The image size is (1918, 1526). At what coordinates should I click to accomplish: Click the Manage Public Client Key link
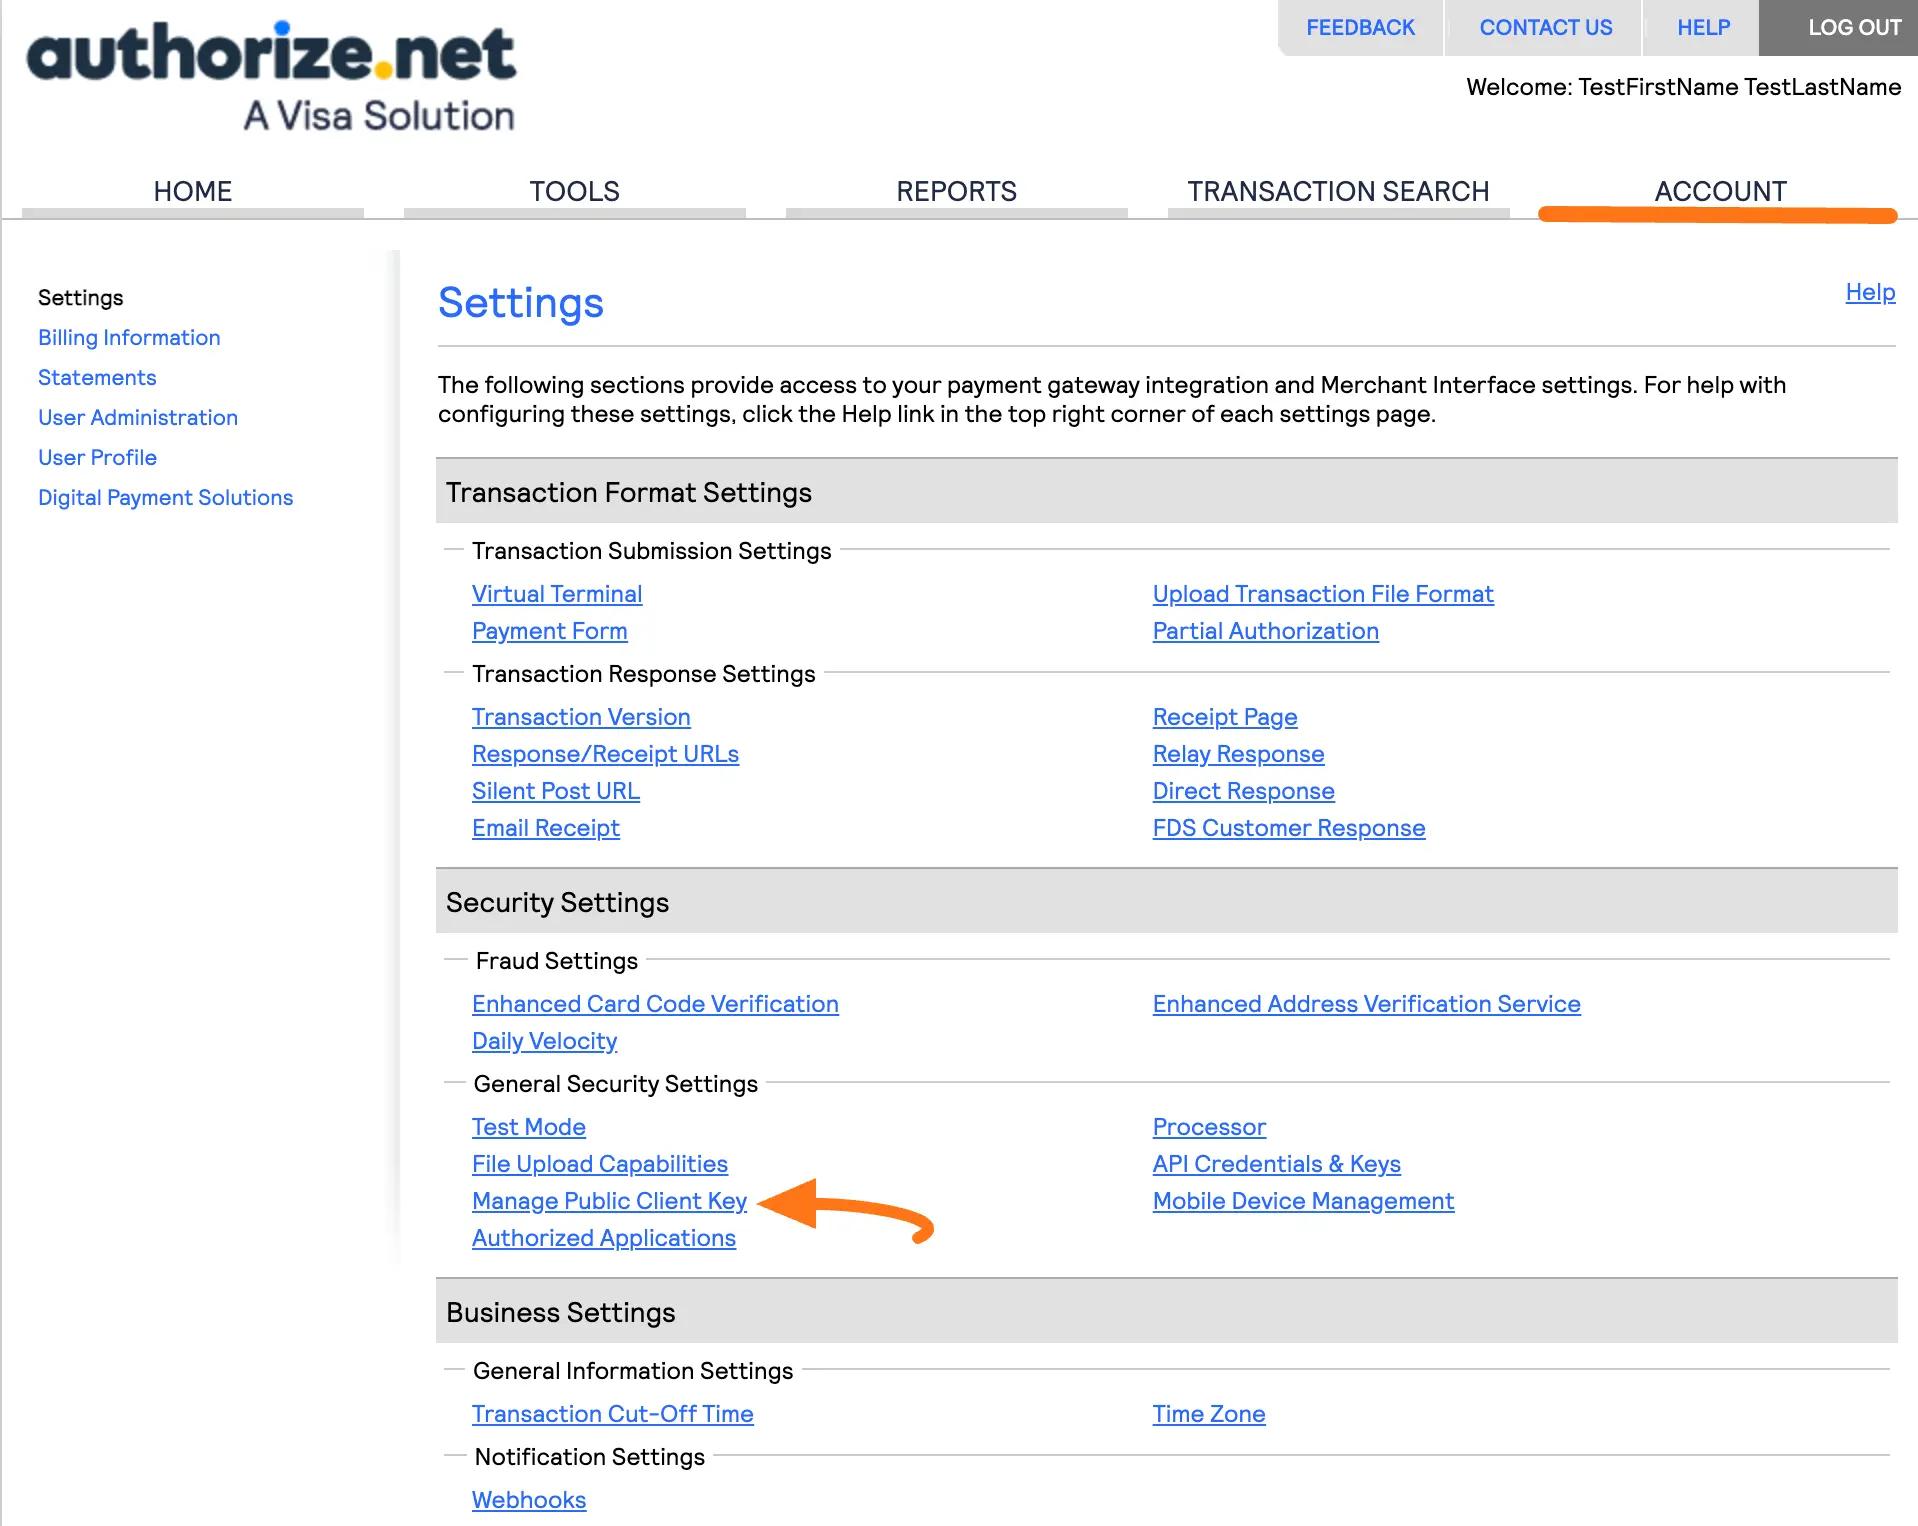[609, 1201]
